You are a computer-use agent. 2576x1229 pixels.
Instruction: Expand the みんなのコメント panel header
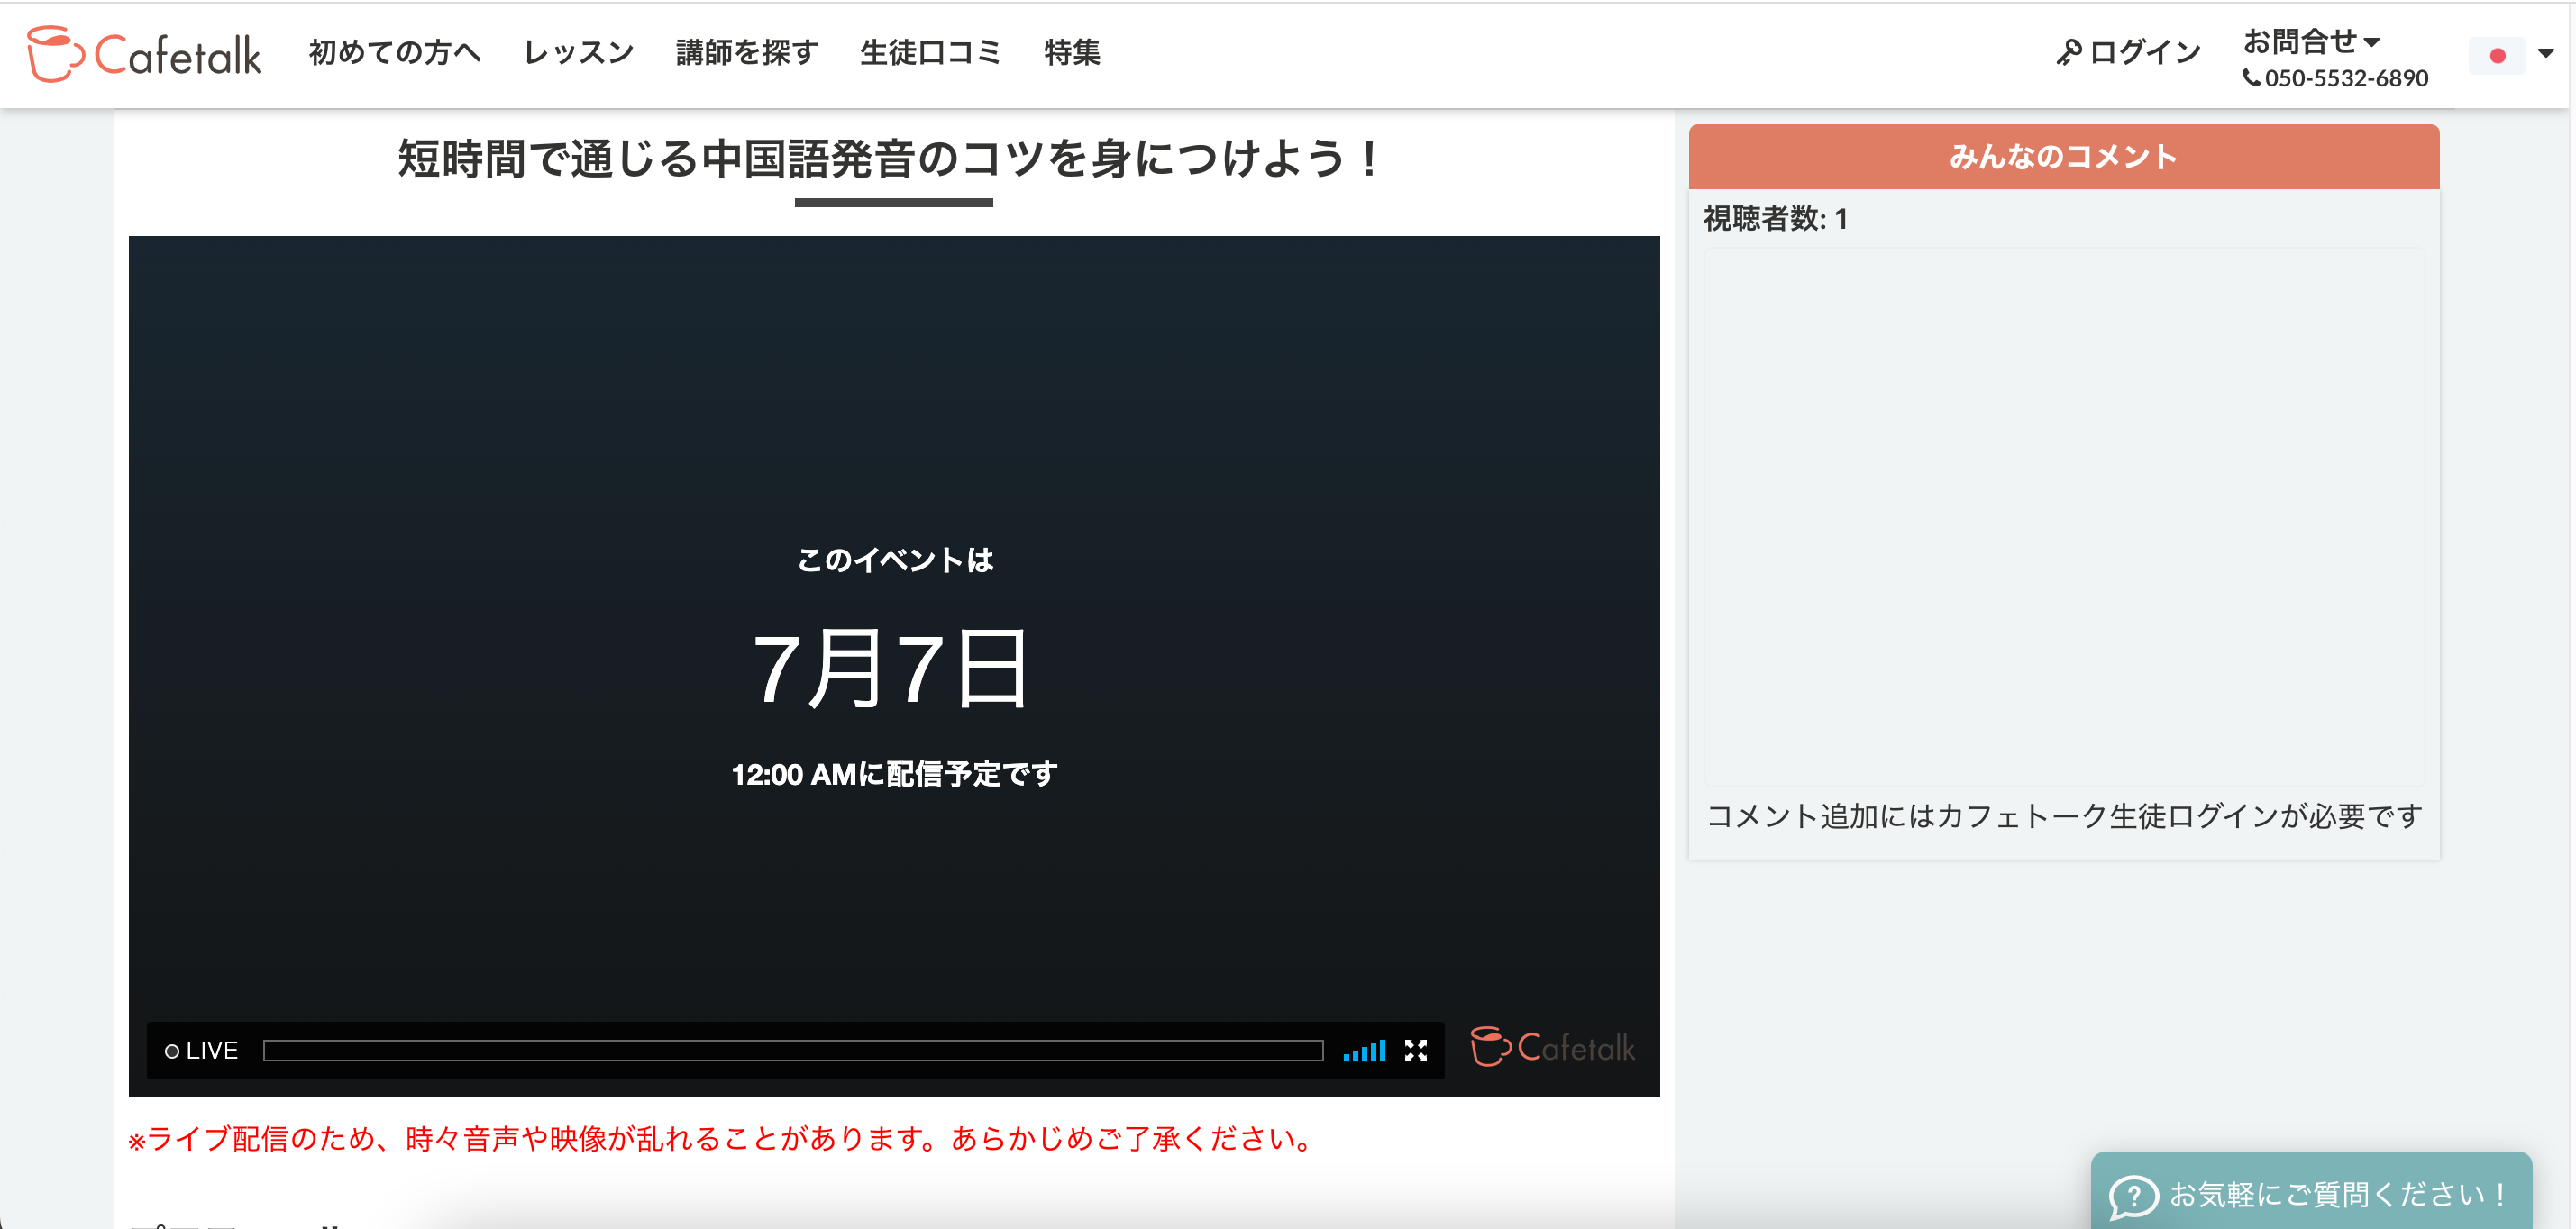tap(2063, 156)
